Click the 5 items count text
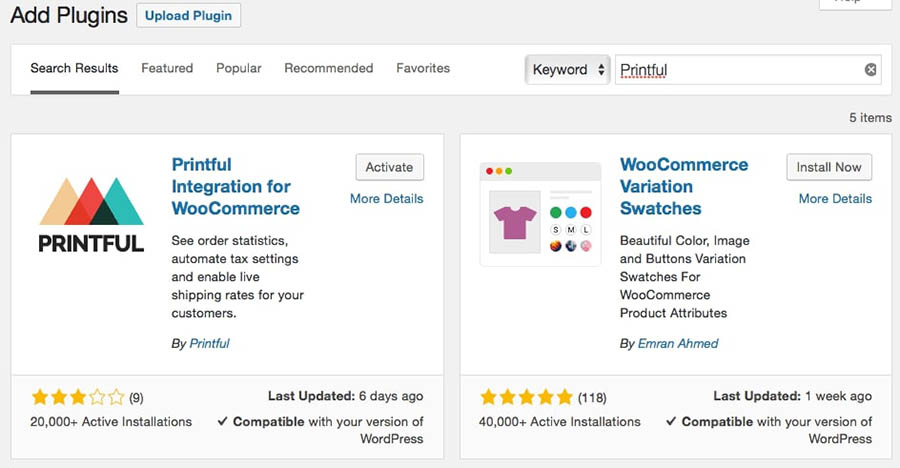Image resolution: width=900 pixels, height=468 pixels. pos(870,118)
